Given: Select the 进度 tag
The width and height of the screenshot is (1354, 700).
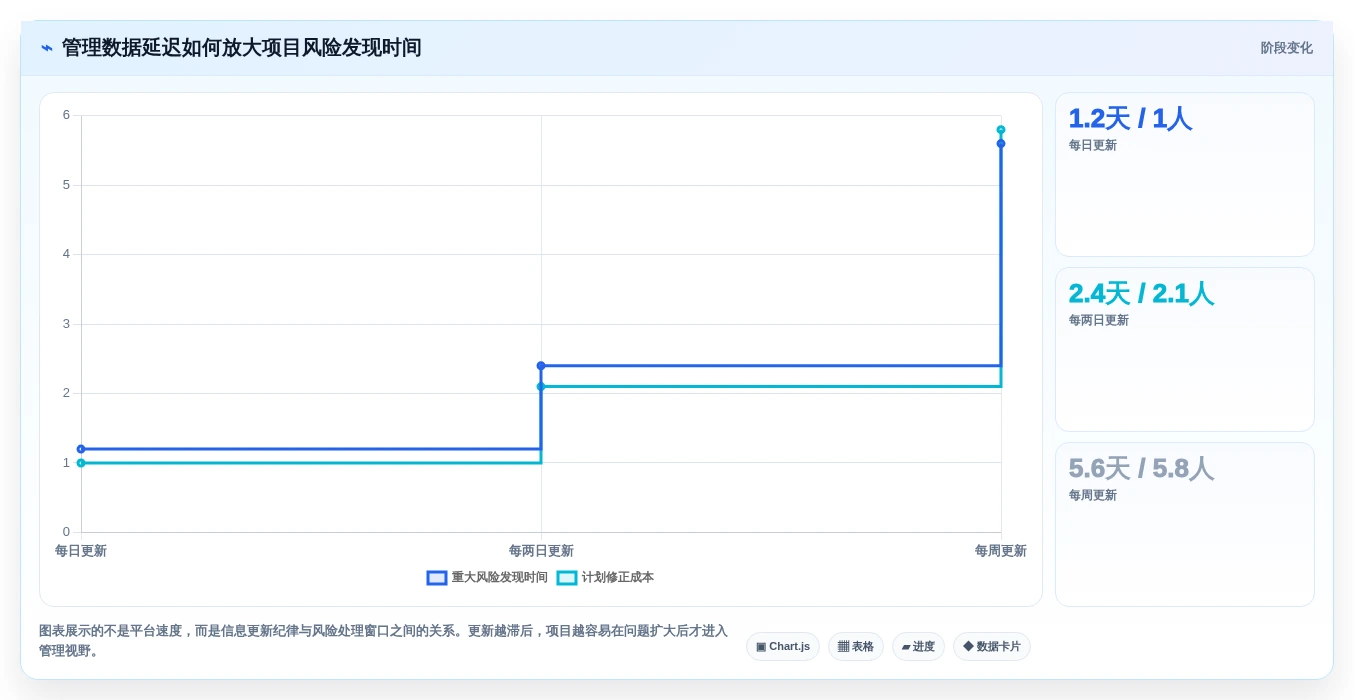Looking at the screenshot, I should pyautogui.click(x=918, y=647).
